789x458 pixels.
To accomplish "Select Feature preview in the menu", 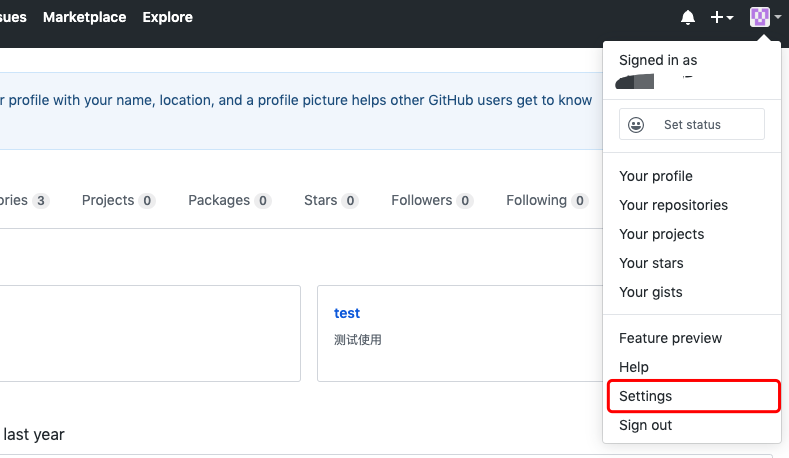I will pos(670,338).
